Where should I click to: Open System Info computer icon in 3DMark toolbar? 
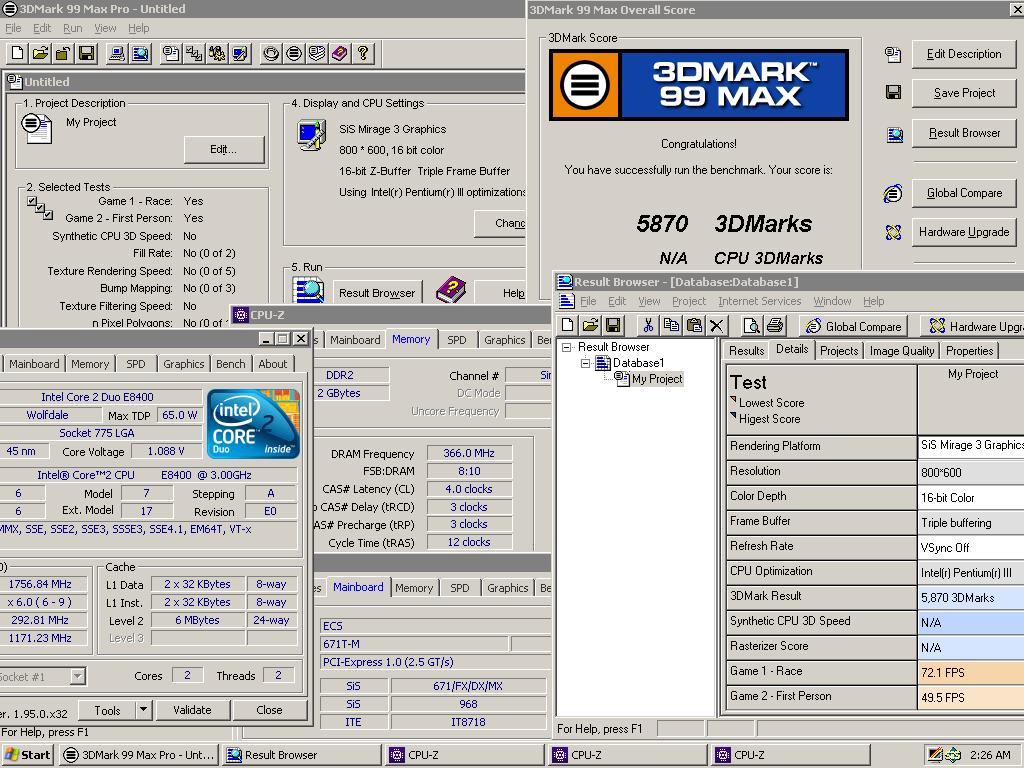click(117, 53)
